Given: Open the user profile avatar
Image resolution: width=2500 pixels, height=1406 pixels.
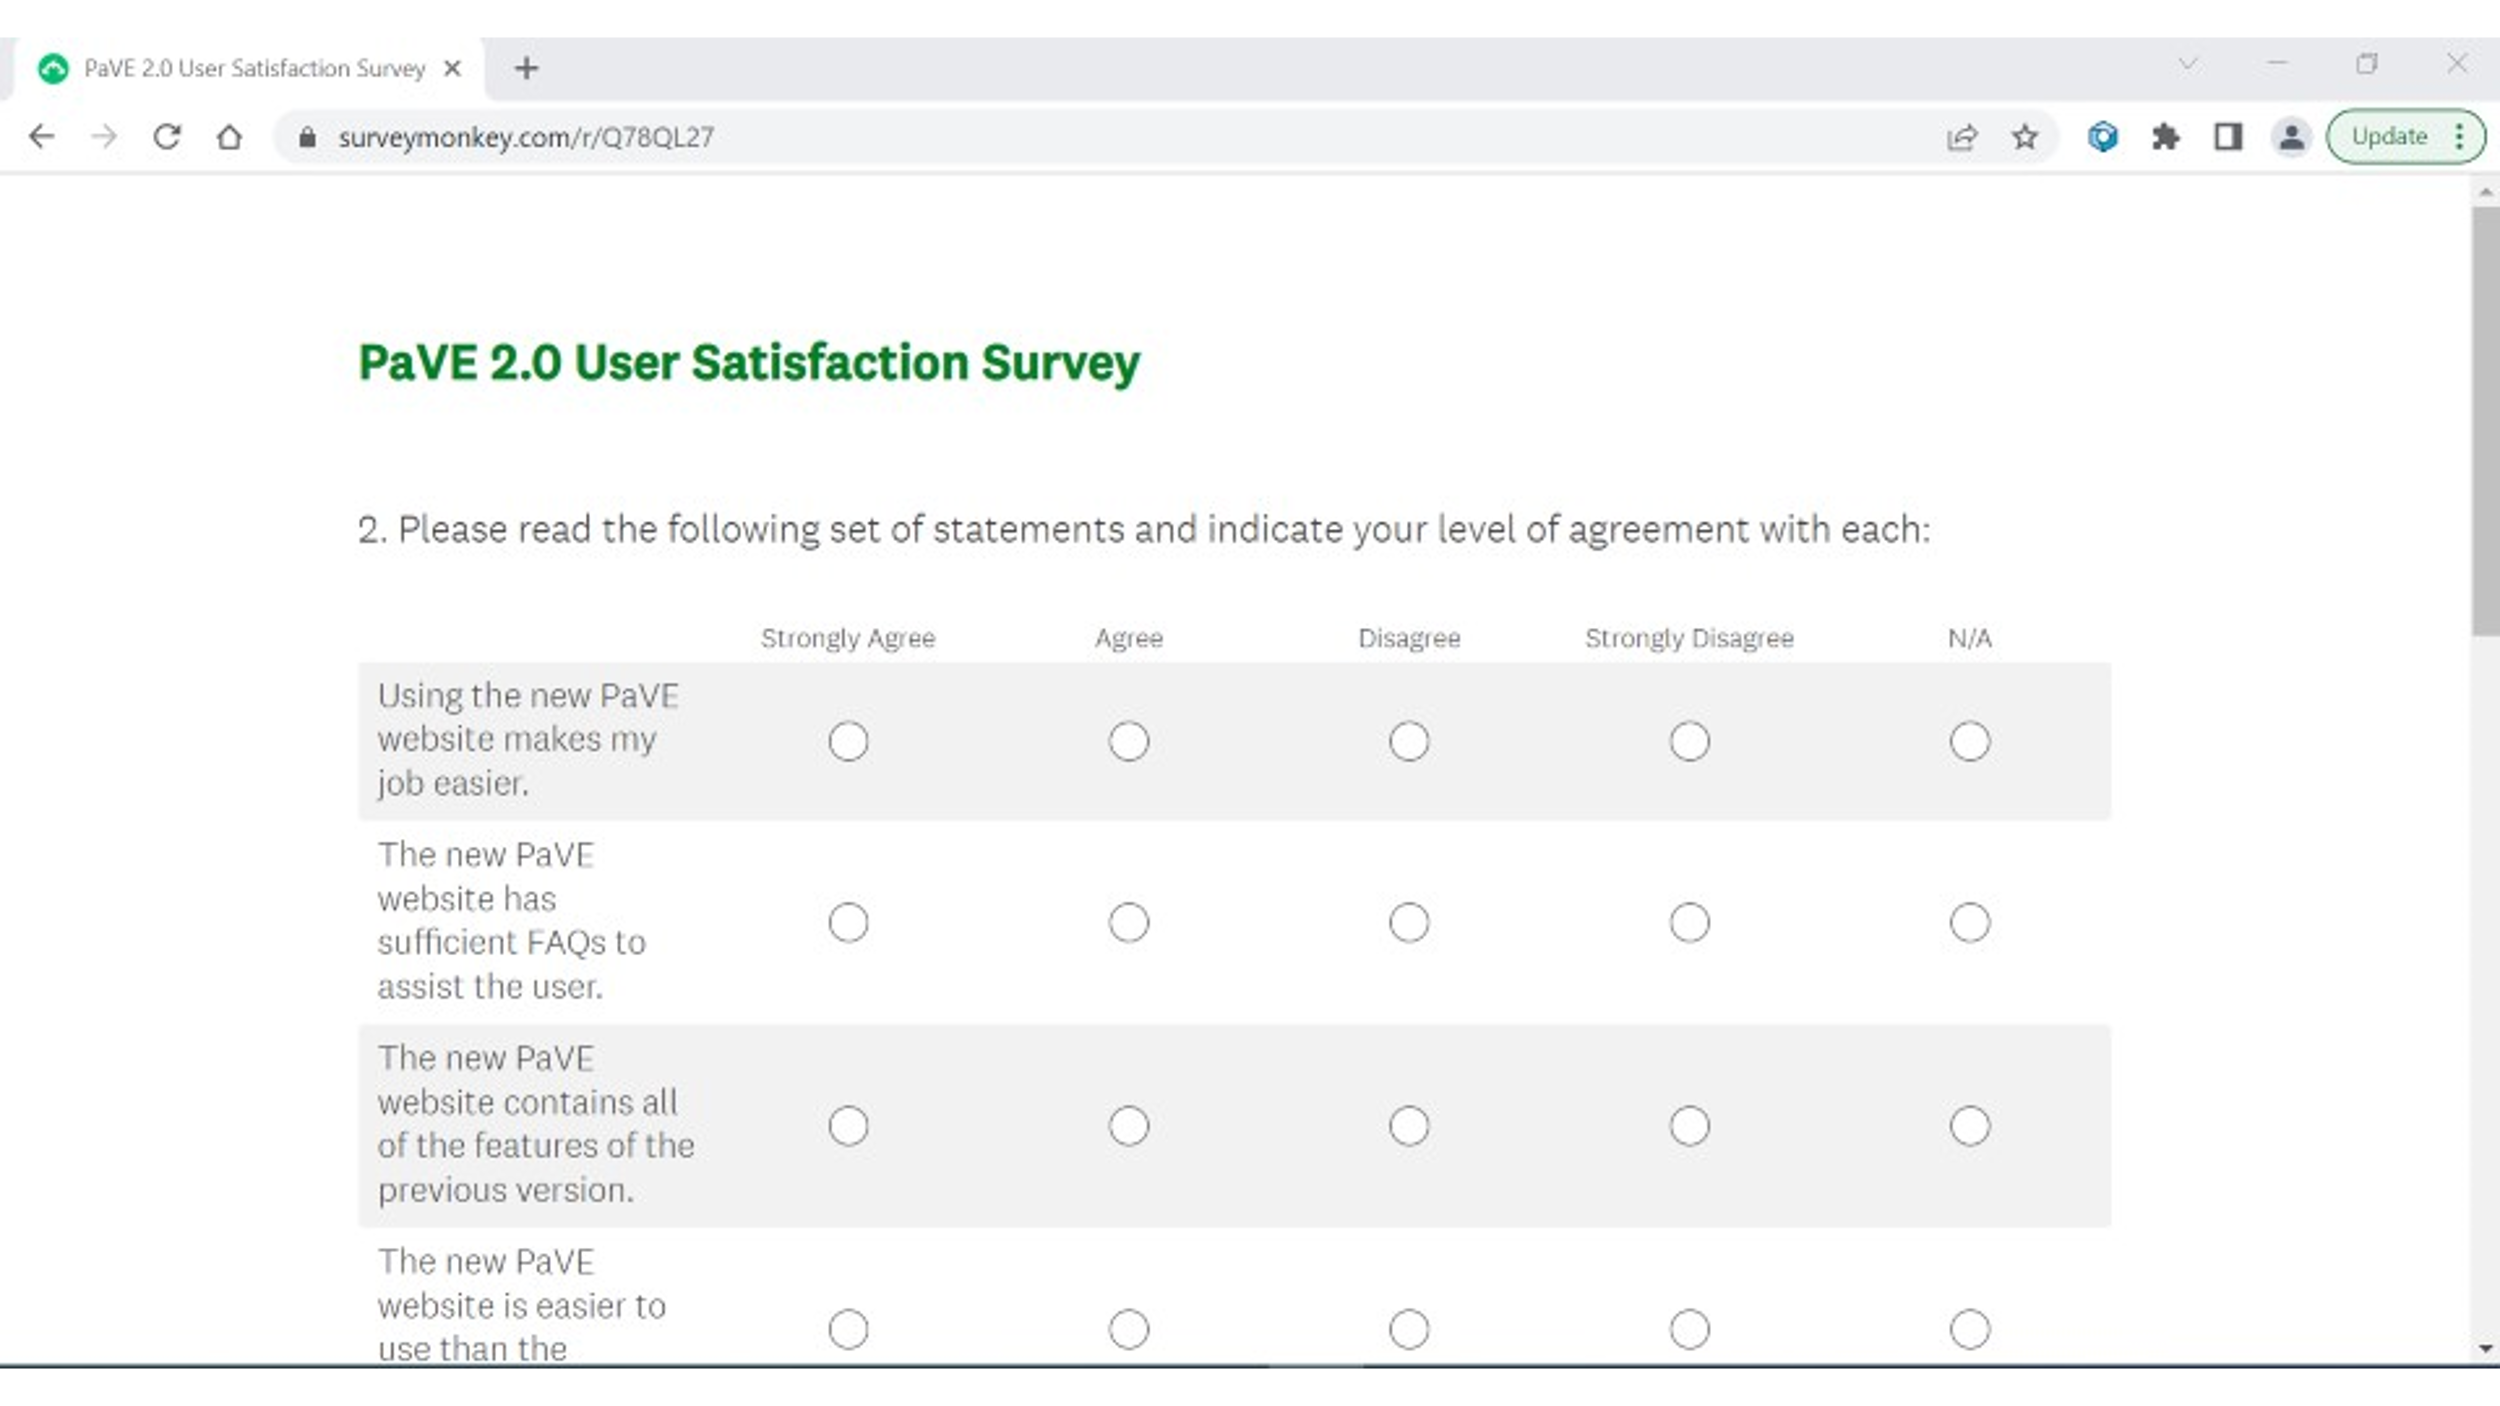Looking at the screenshot, I should pyautogui.click(x=2291, y=136).
